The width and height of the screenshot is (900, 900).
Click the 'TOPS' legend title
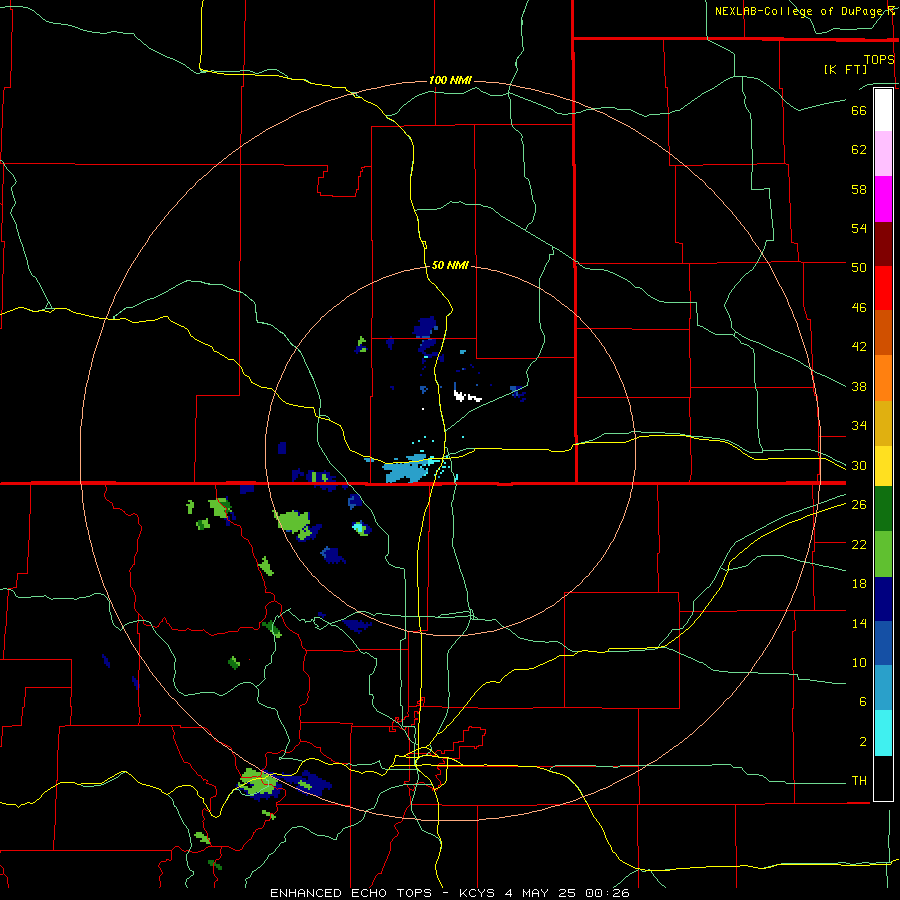click(879, 60)
